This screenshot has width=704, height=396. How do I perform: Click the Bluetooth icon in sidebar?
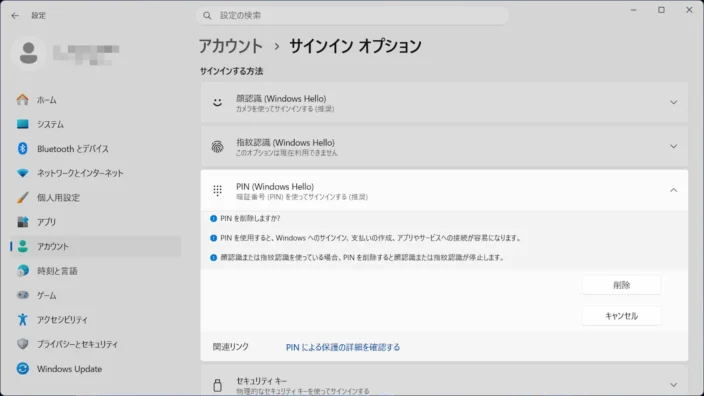[x=22, y=149]
